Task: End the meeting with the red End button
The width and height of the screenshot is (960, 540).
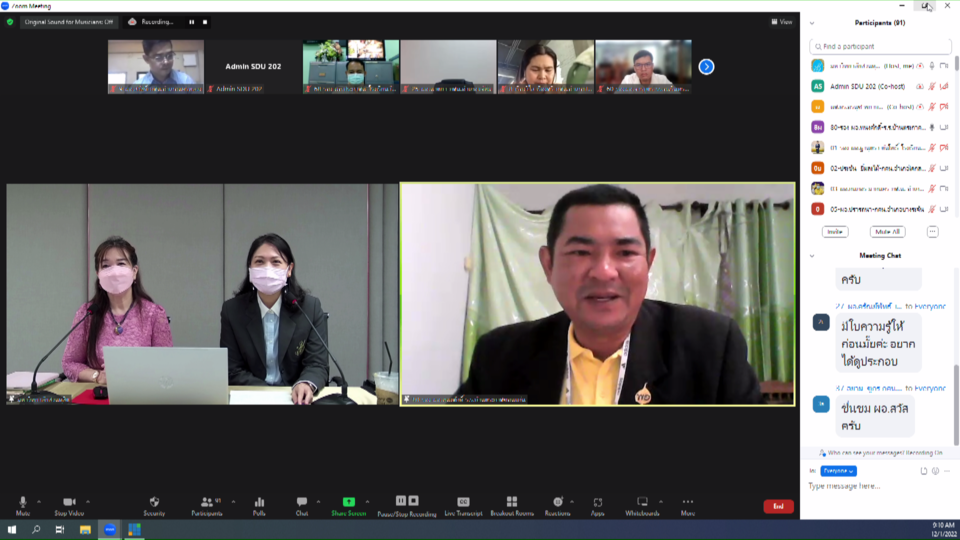Action: (x=778, y=506)
